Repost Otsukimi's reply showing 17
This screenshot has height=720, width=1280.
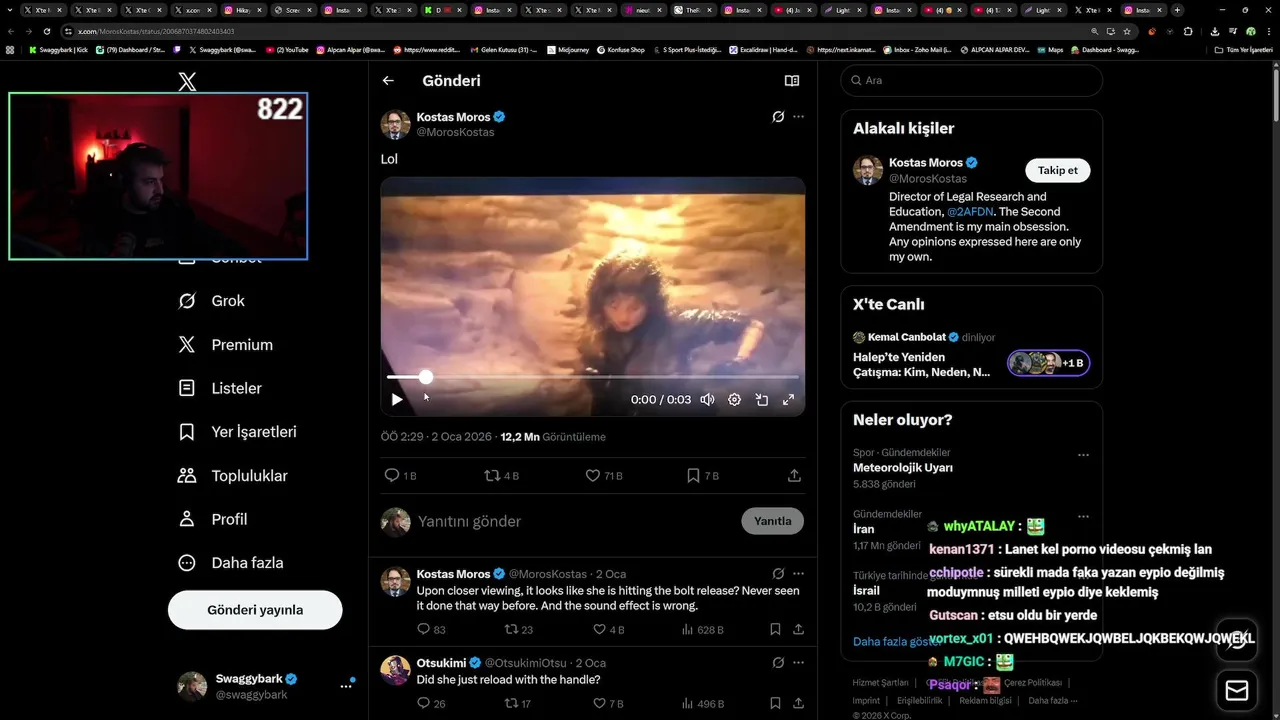pos(518,704)
